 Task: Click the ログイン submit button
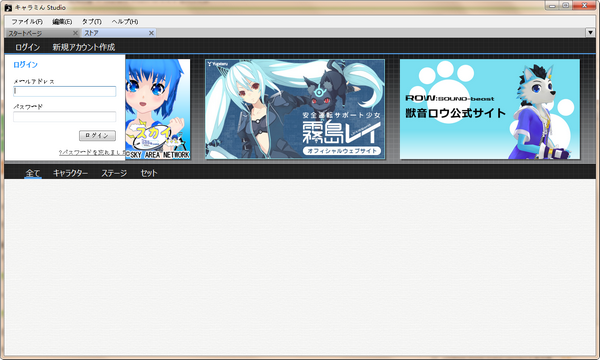[x=97, y=135]
